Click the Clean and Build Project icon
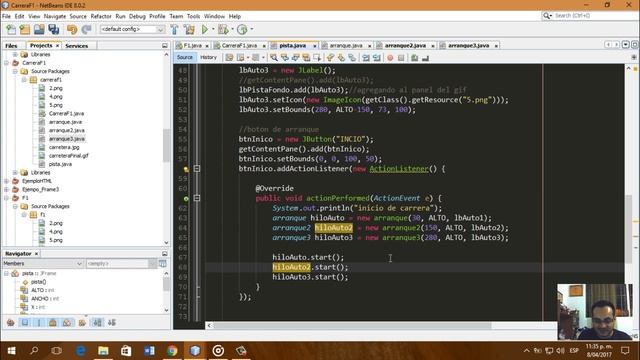The image size is (640, 360). pos(189,29)
